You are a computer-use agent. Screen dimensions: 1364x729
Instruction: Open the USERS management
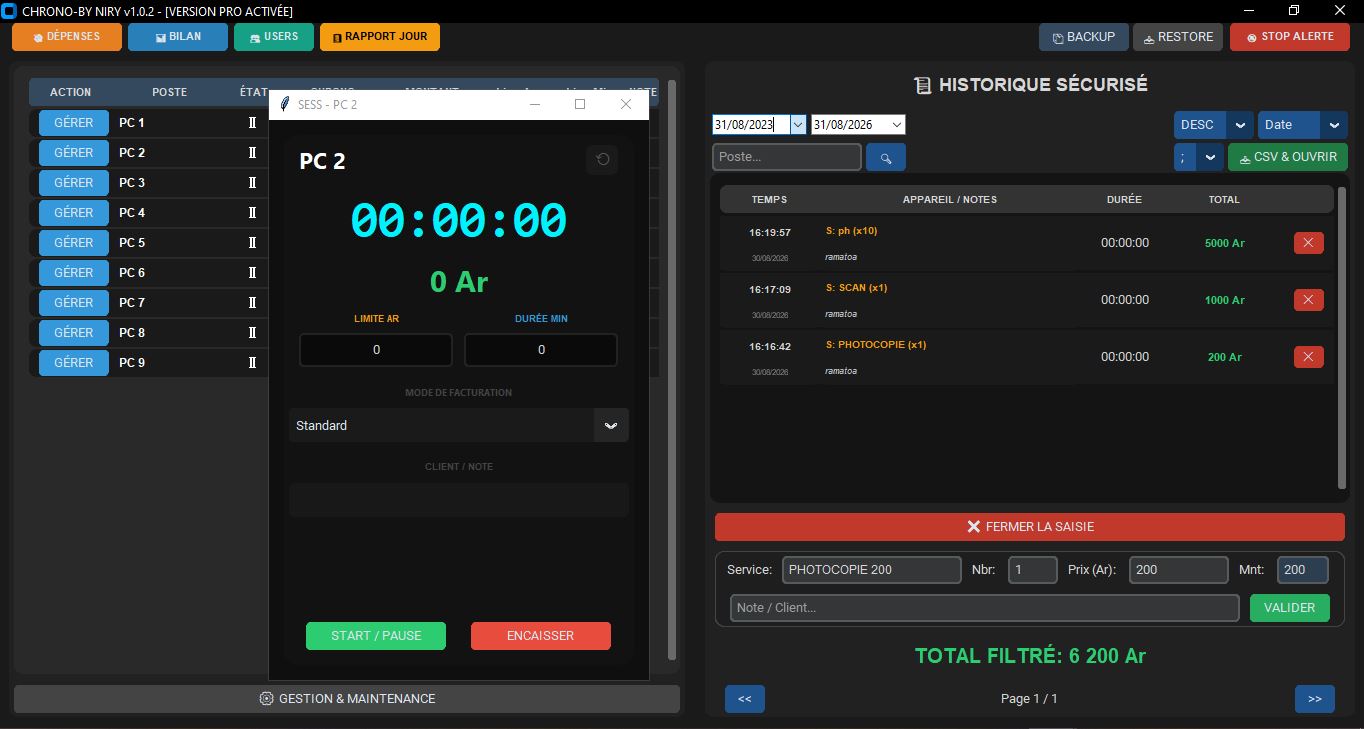pos(274,37)
